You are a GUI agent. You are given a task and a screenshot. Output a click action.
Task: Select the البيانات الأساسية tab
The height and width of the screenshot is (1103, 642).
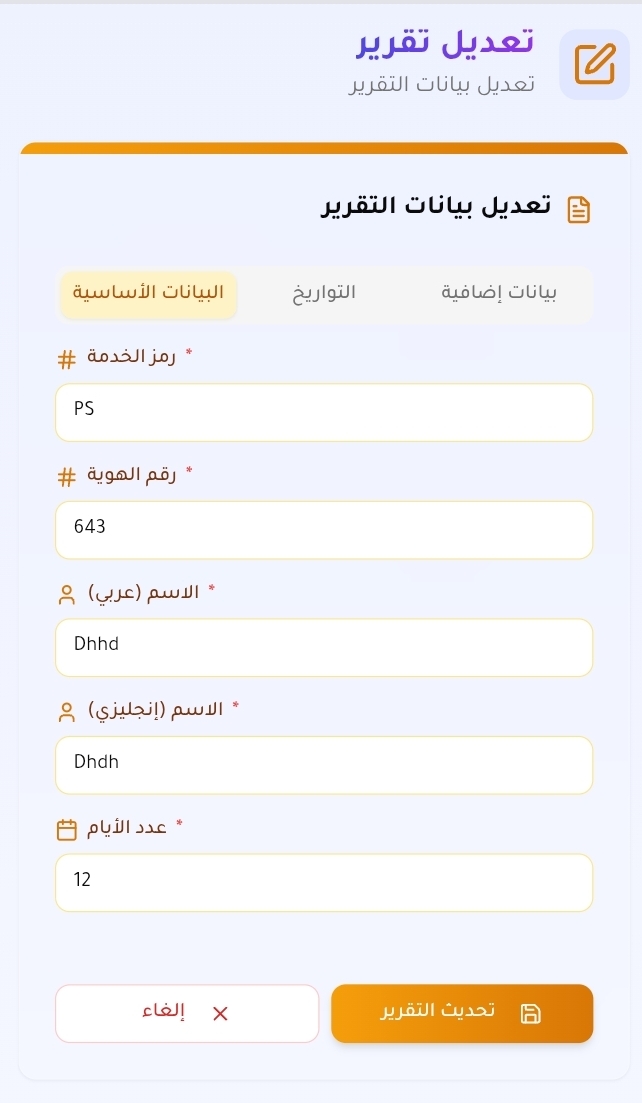click(x=148, y=293)
